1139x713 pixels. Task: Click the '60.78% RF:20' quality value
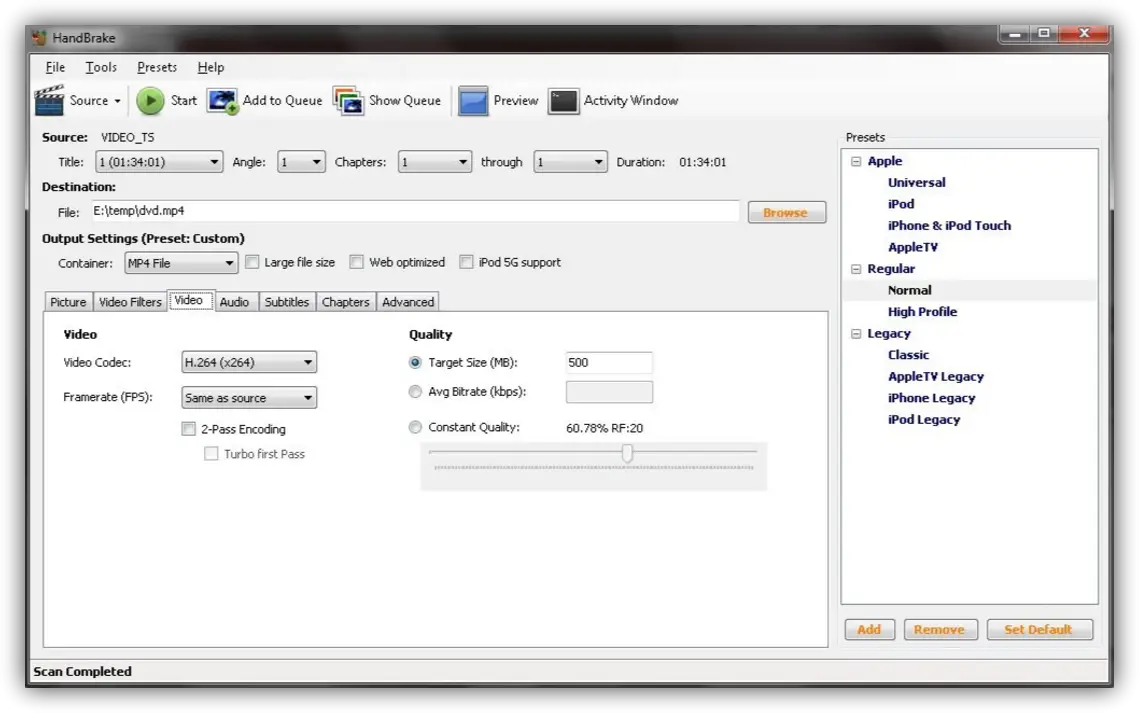(604, 428)
